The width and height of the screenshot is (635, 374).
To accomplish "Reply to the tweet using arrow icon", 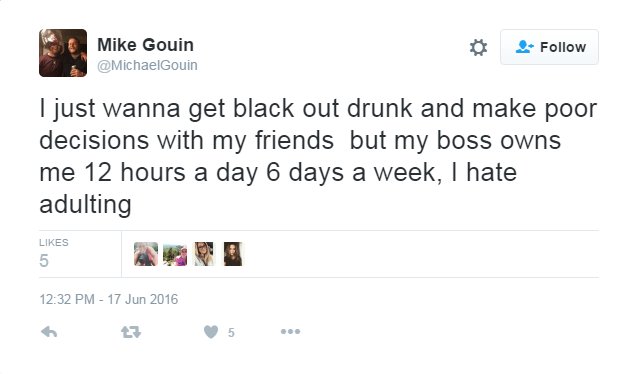I will [49, 332].
